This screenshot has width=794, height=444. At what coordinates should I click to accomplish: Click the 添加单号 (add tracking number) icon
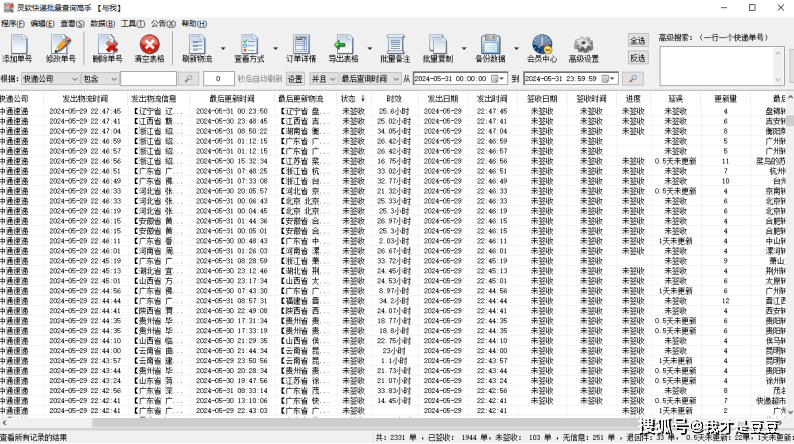click(18, 45)
